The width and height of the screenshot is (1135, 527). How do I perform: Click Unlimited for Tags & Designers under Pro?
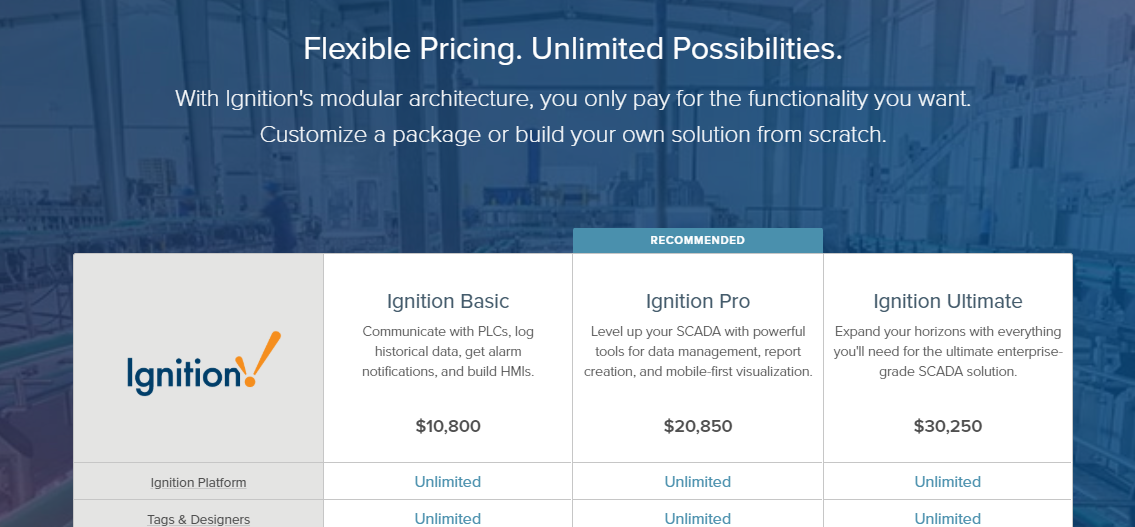point(698,518)
